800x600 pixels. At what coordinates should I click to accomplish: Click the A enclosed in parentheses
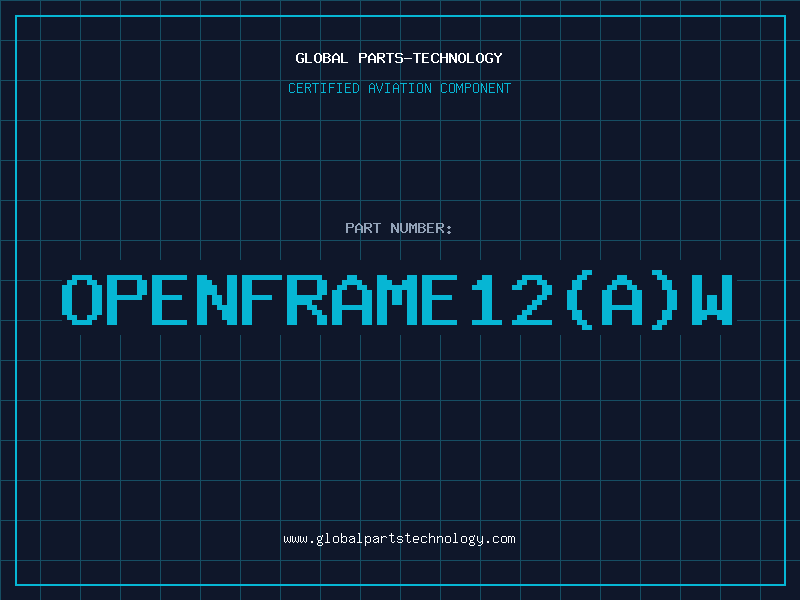(622, 299)
